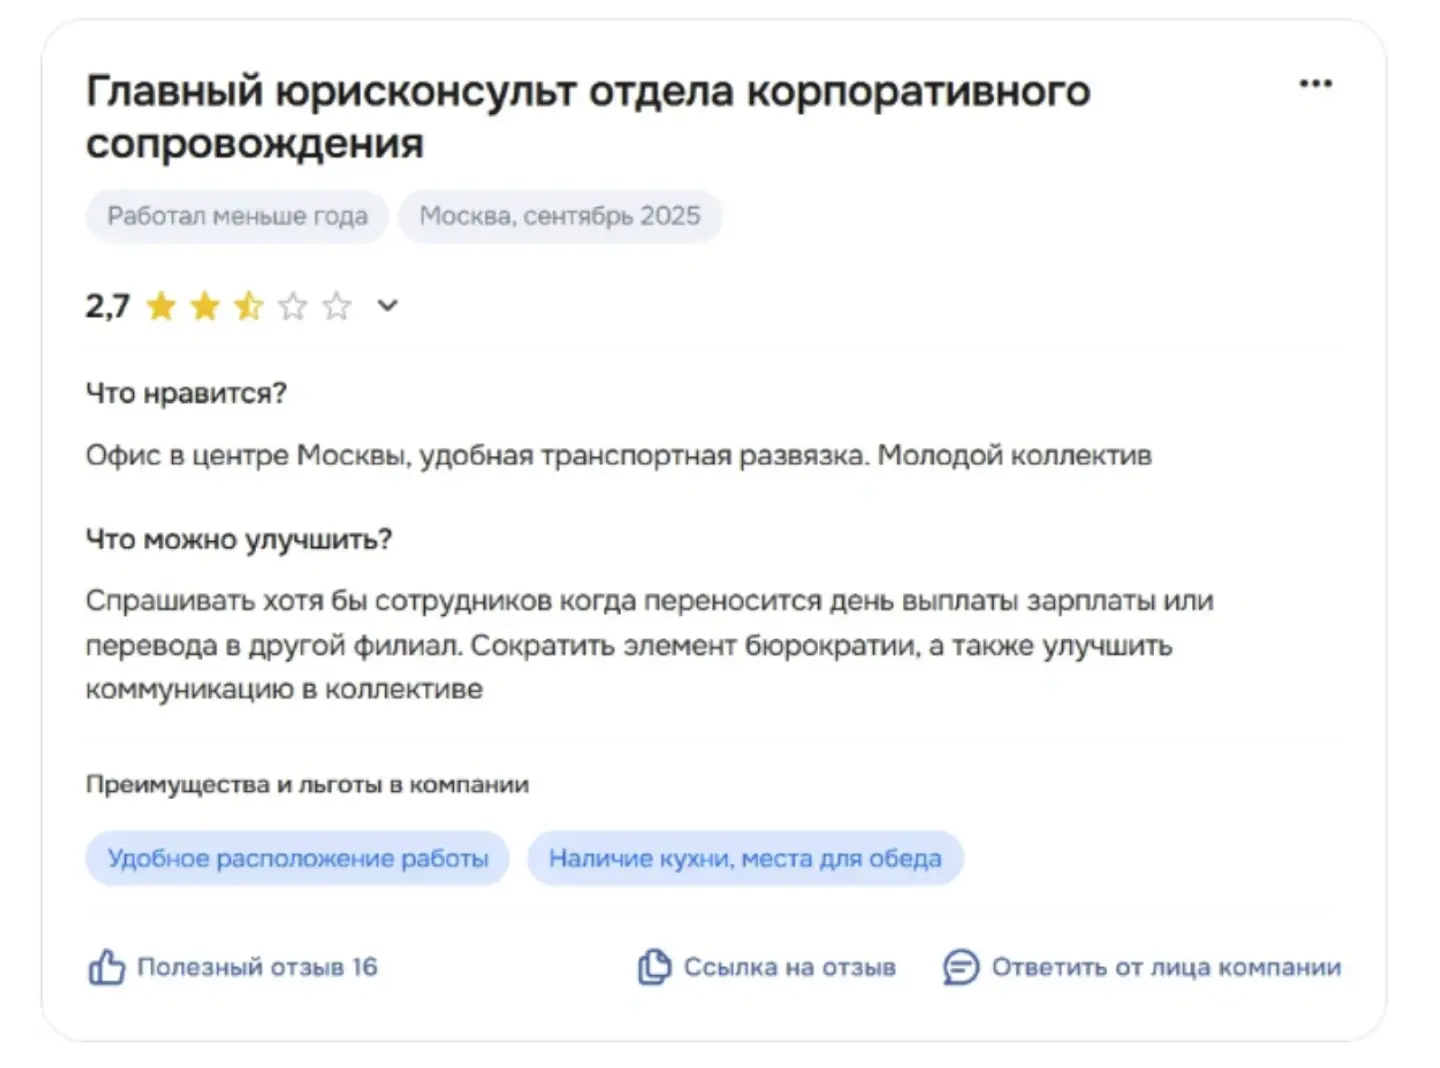1440x1068 pixels.
Task: Click the speech bubble reply icon
Action: tap(961, 967)
